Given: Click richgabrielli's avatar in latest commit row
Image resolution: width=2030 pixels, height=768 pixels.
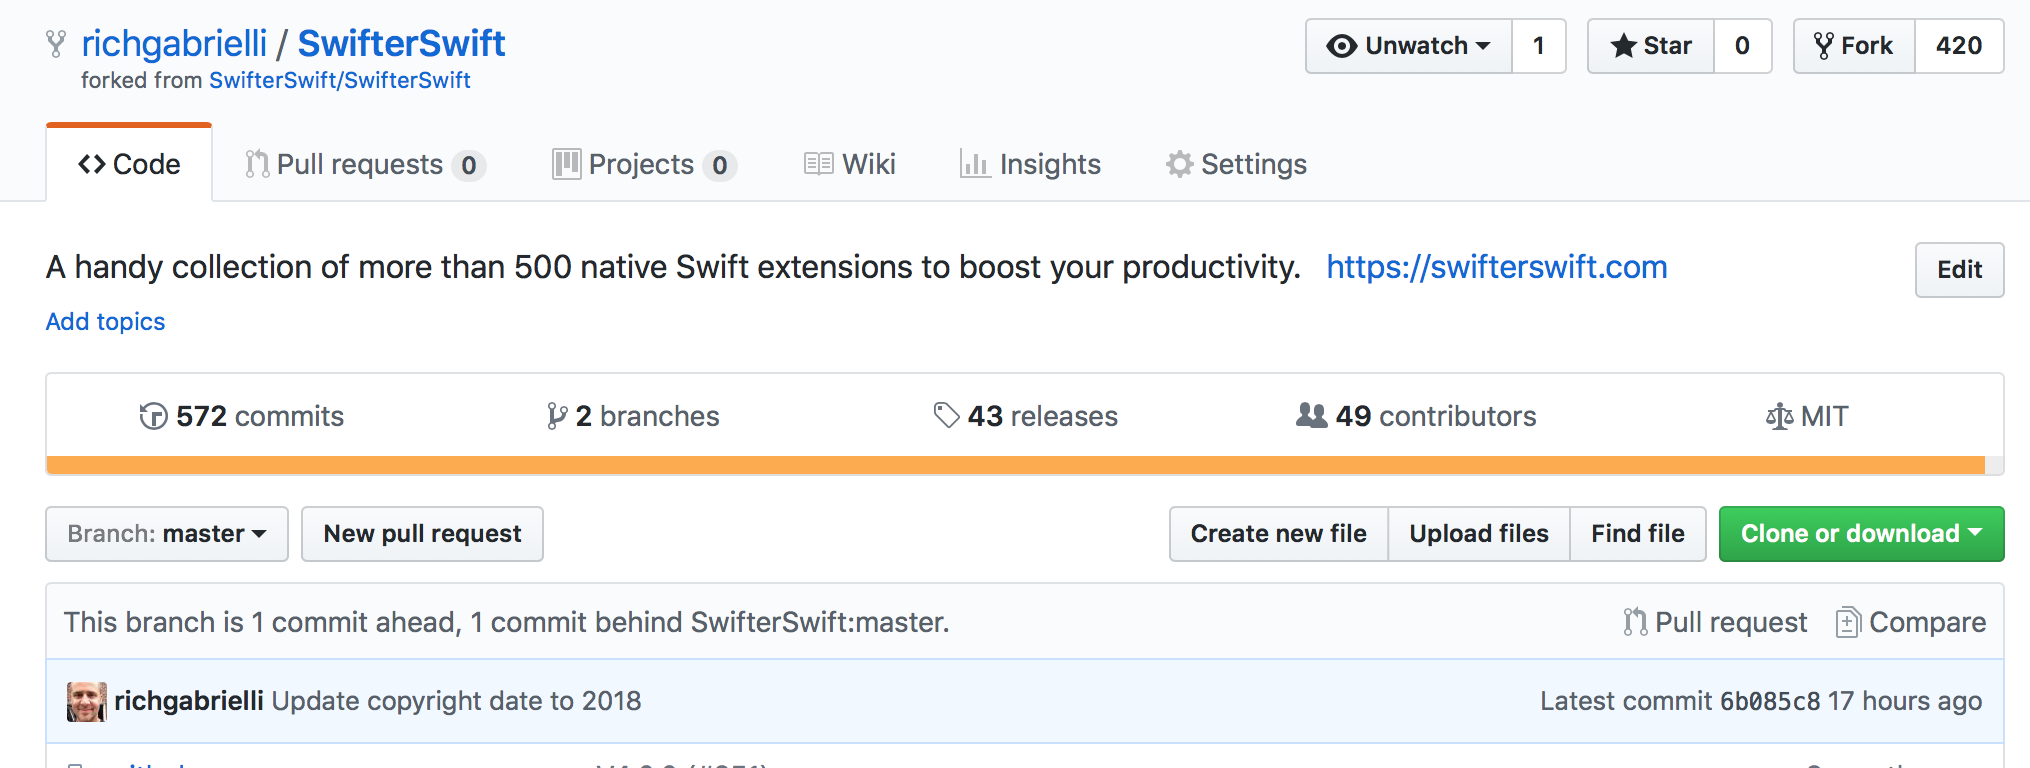Looking at the screenshot, I should coord(87,701).
